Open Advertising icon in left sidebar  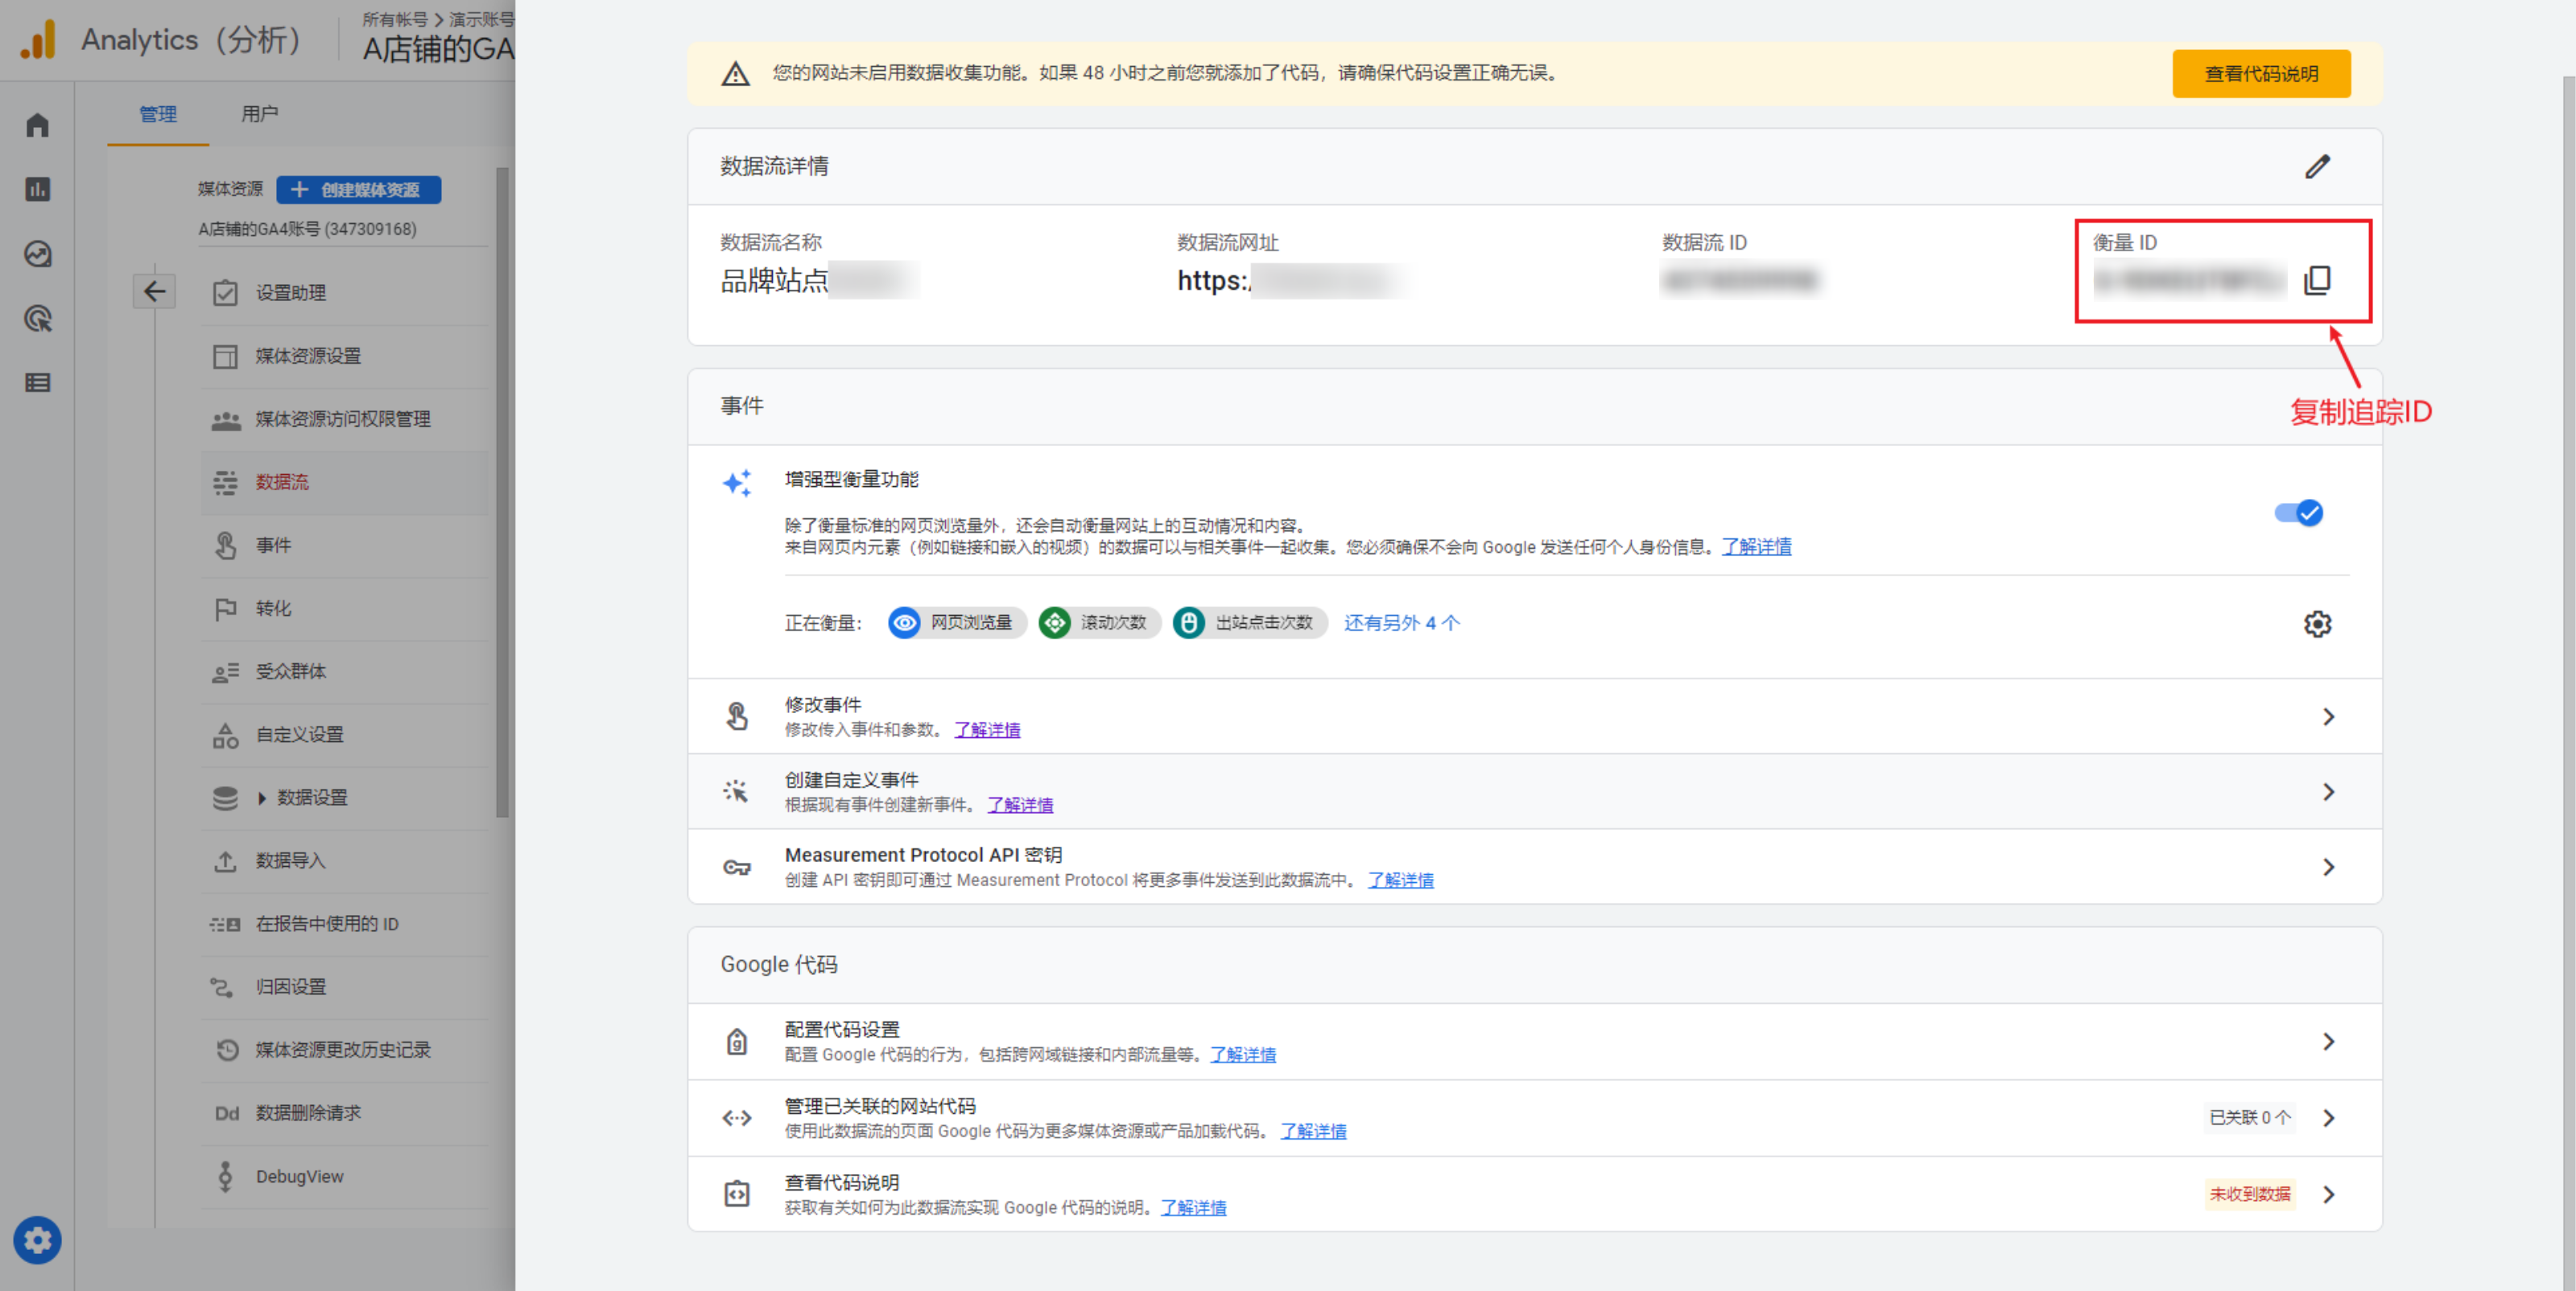(x=37, y=319)
